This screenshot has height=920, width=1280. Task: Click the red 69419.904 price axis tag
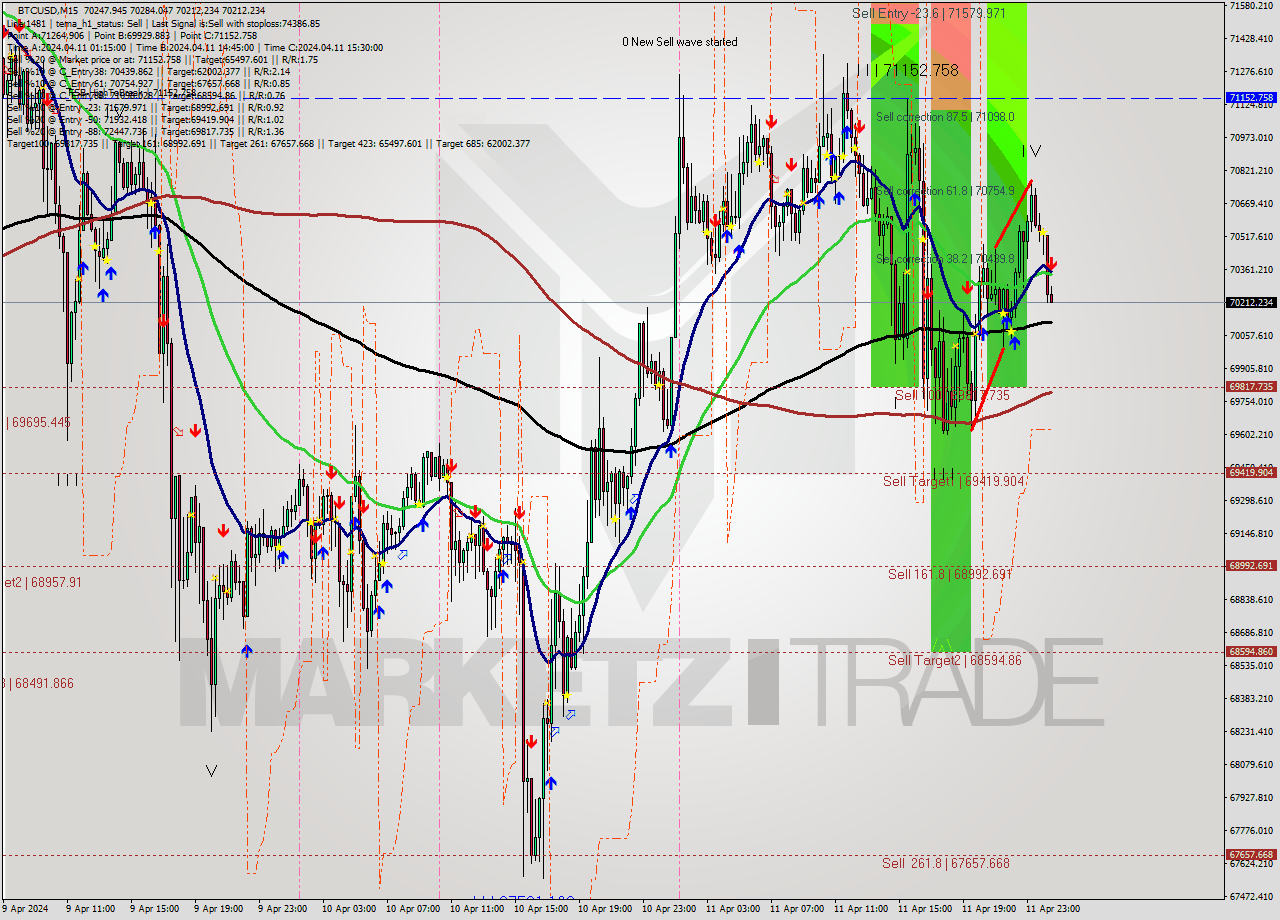1250,473
